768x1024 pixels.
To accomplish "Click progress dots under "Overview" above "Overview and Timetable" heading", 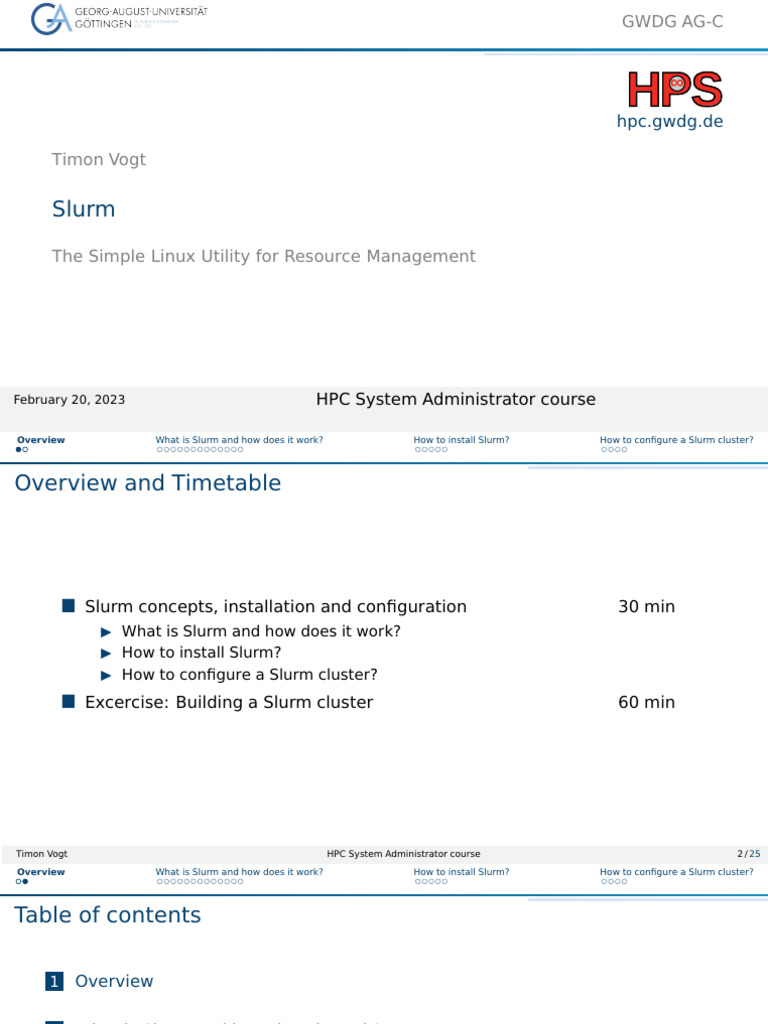I will [22, 450].
